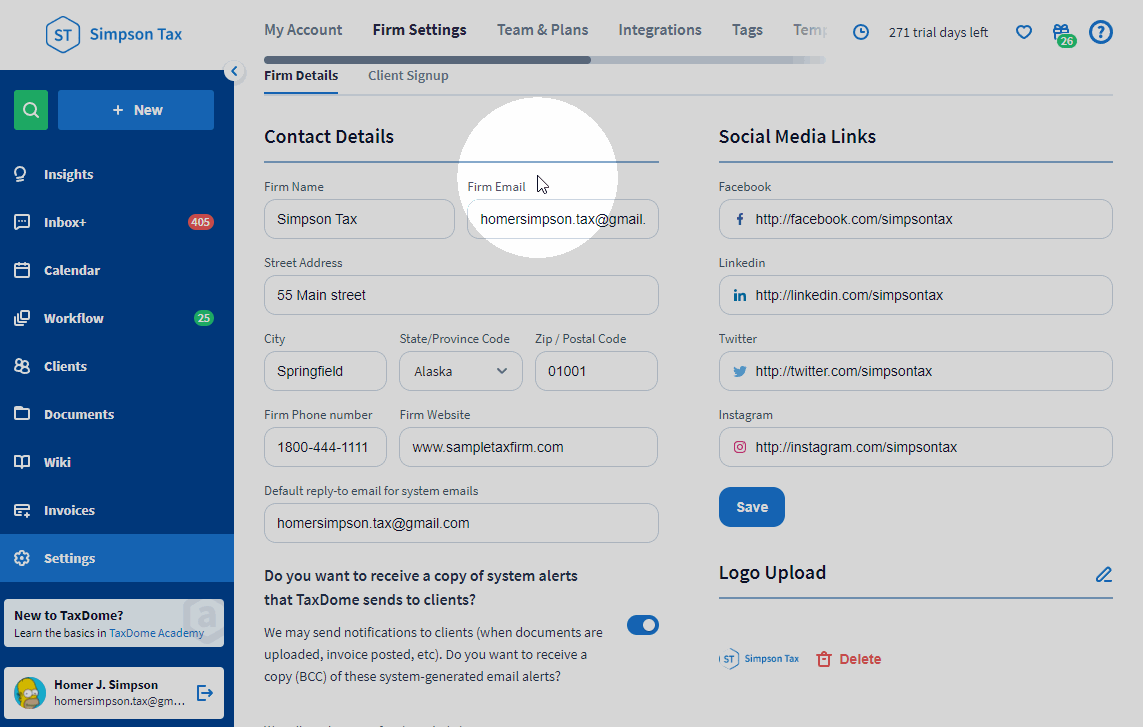The width and height of the screenshot is (1143, 727).
Task: Open the Client Signup sub-tab
Action: tap(408, 76)
